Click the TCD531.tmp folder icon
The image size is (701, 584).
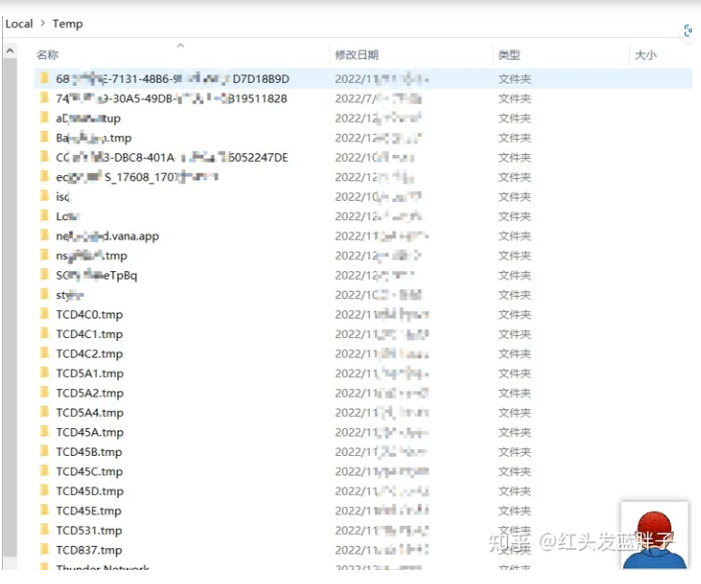[44, 530]
